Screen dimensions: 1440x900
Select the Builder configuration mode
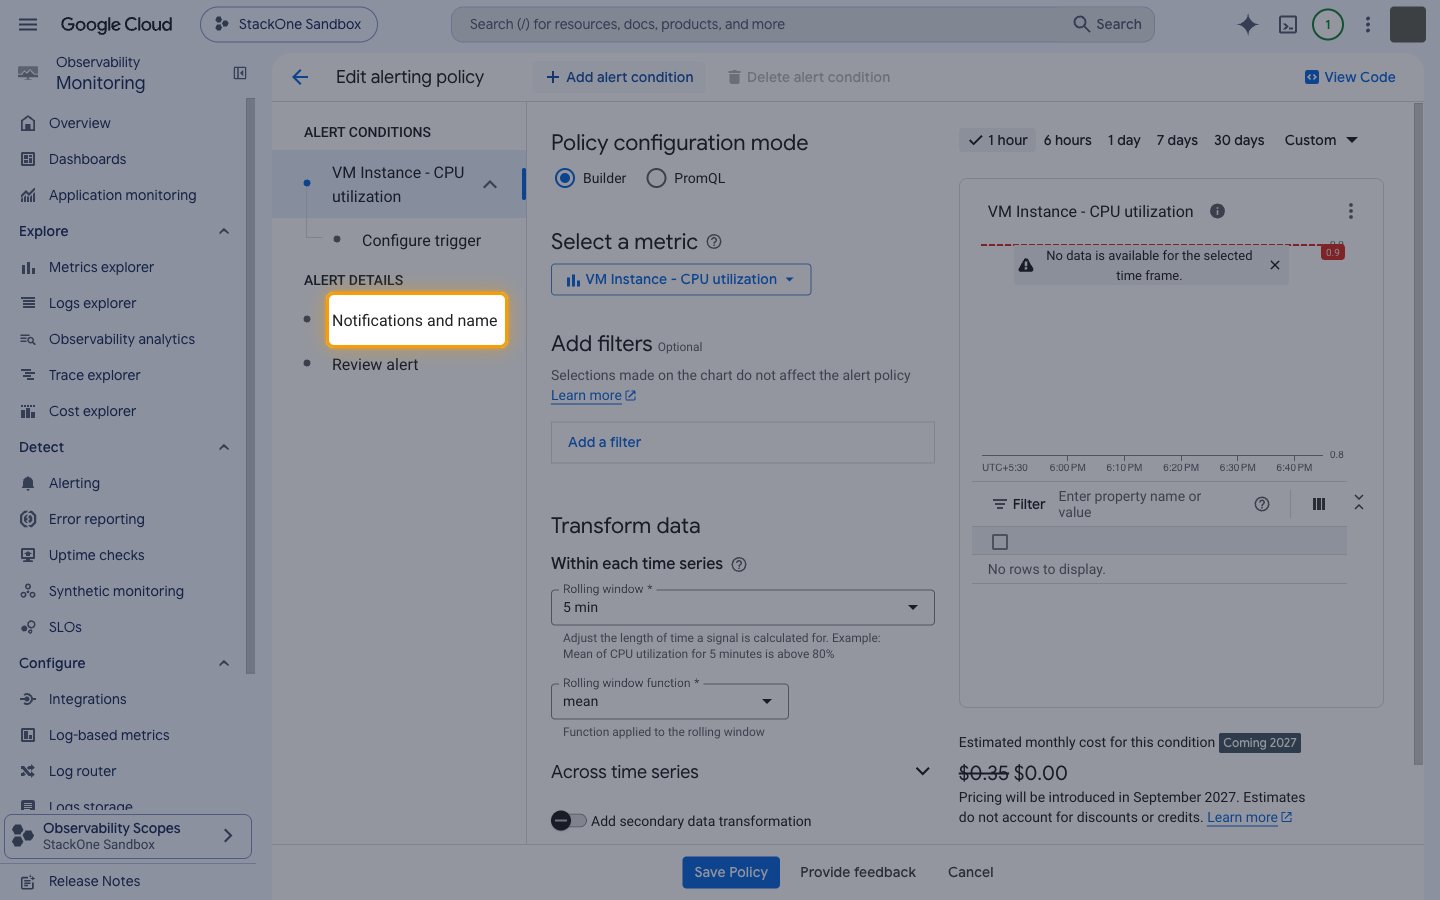coord(565,178)
